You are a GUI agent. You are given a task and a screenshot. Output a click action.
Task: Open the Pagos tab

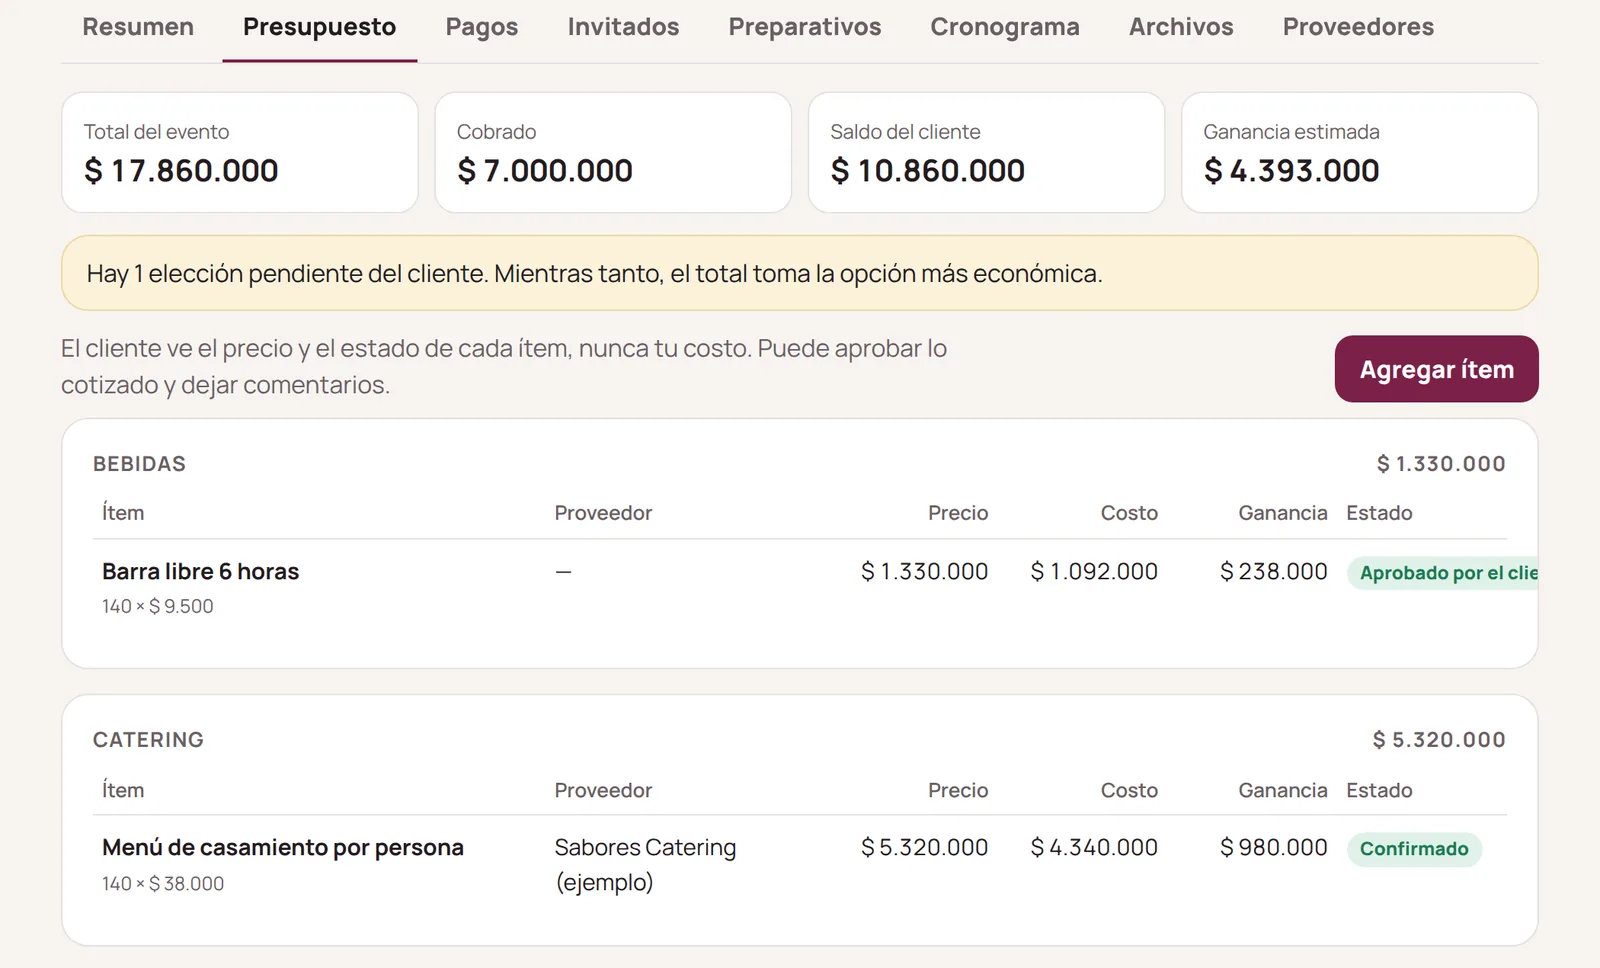482,27
